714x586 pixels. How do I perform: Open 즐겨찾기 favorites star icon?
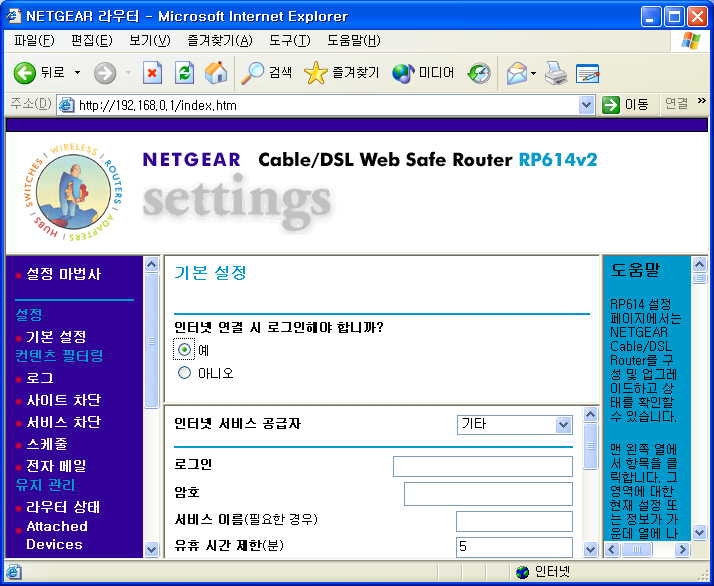(315, 73)
